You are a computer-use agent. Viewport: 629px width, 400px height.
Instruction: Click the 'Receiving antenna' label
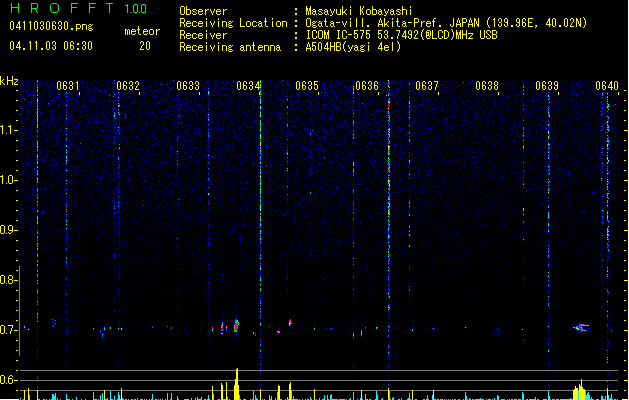(230, 47)
